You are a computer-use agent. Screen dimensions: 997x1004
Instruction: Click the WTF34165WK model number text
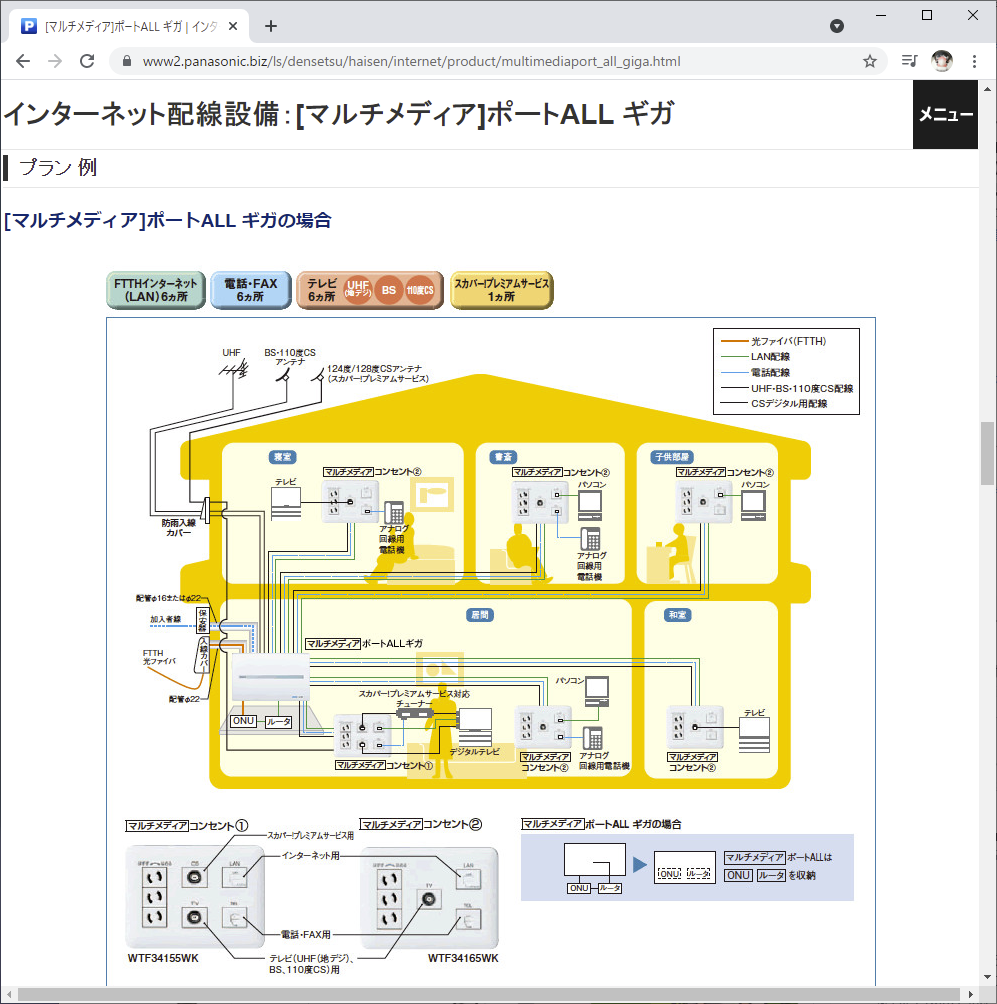[463, 959]
